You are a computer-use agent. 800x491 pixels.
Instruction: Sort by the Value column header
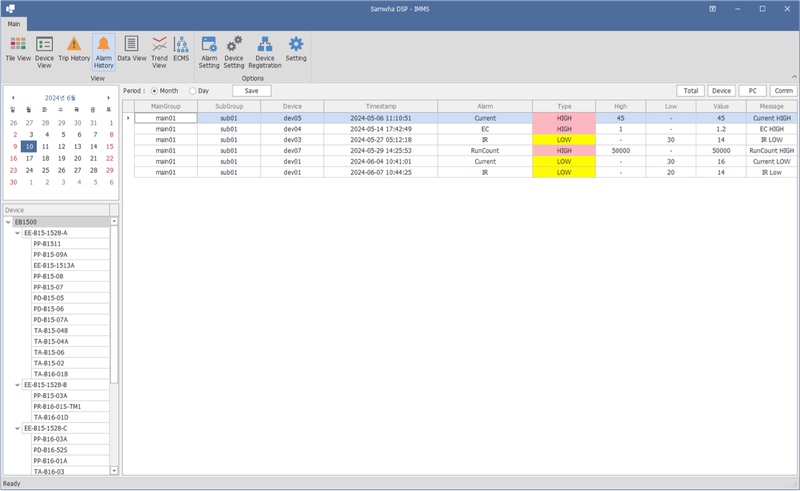[x=721, y=106]
